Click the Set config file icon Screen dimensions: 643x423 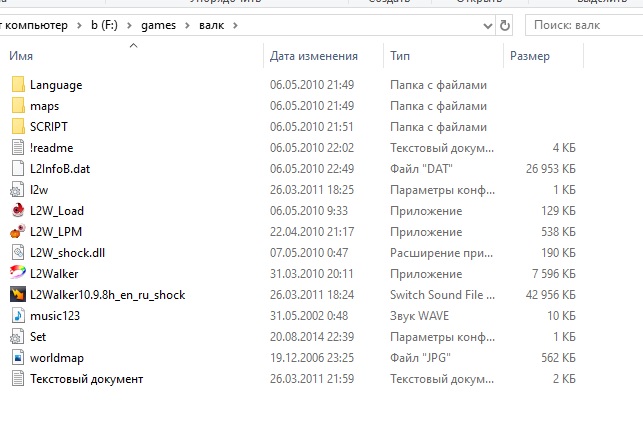(x=17, y=337)
